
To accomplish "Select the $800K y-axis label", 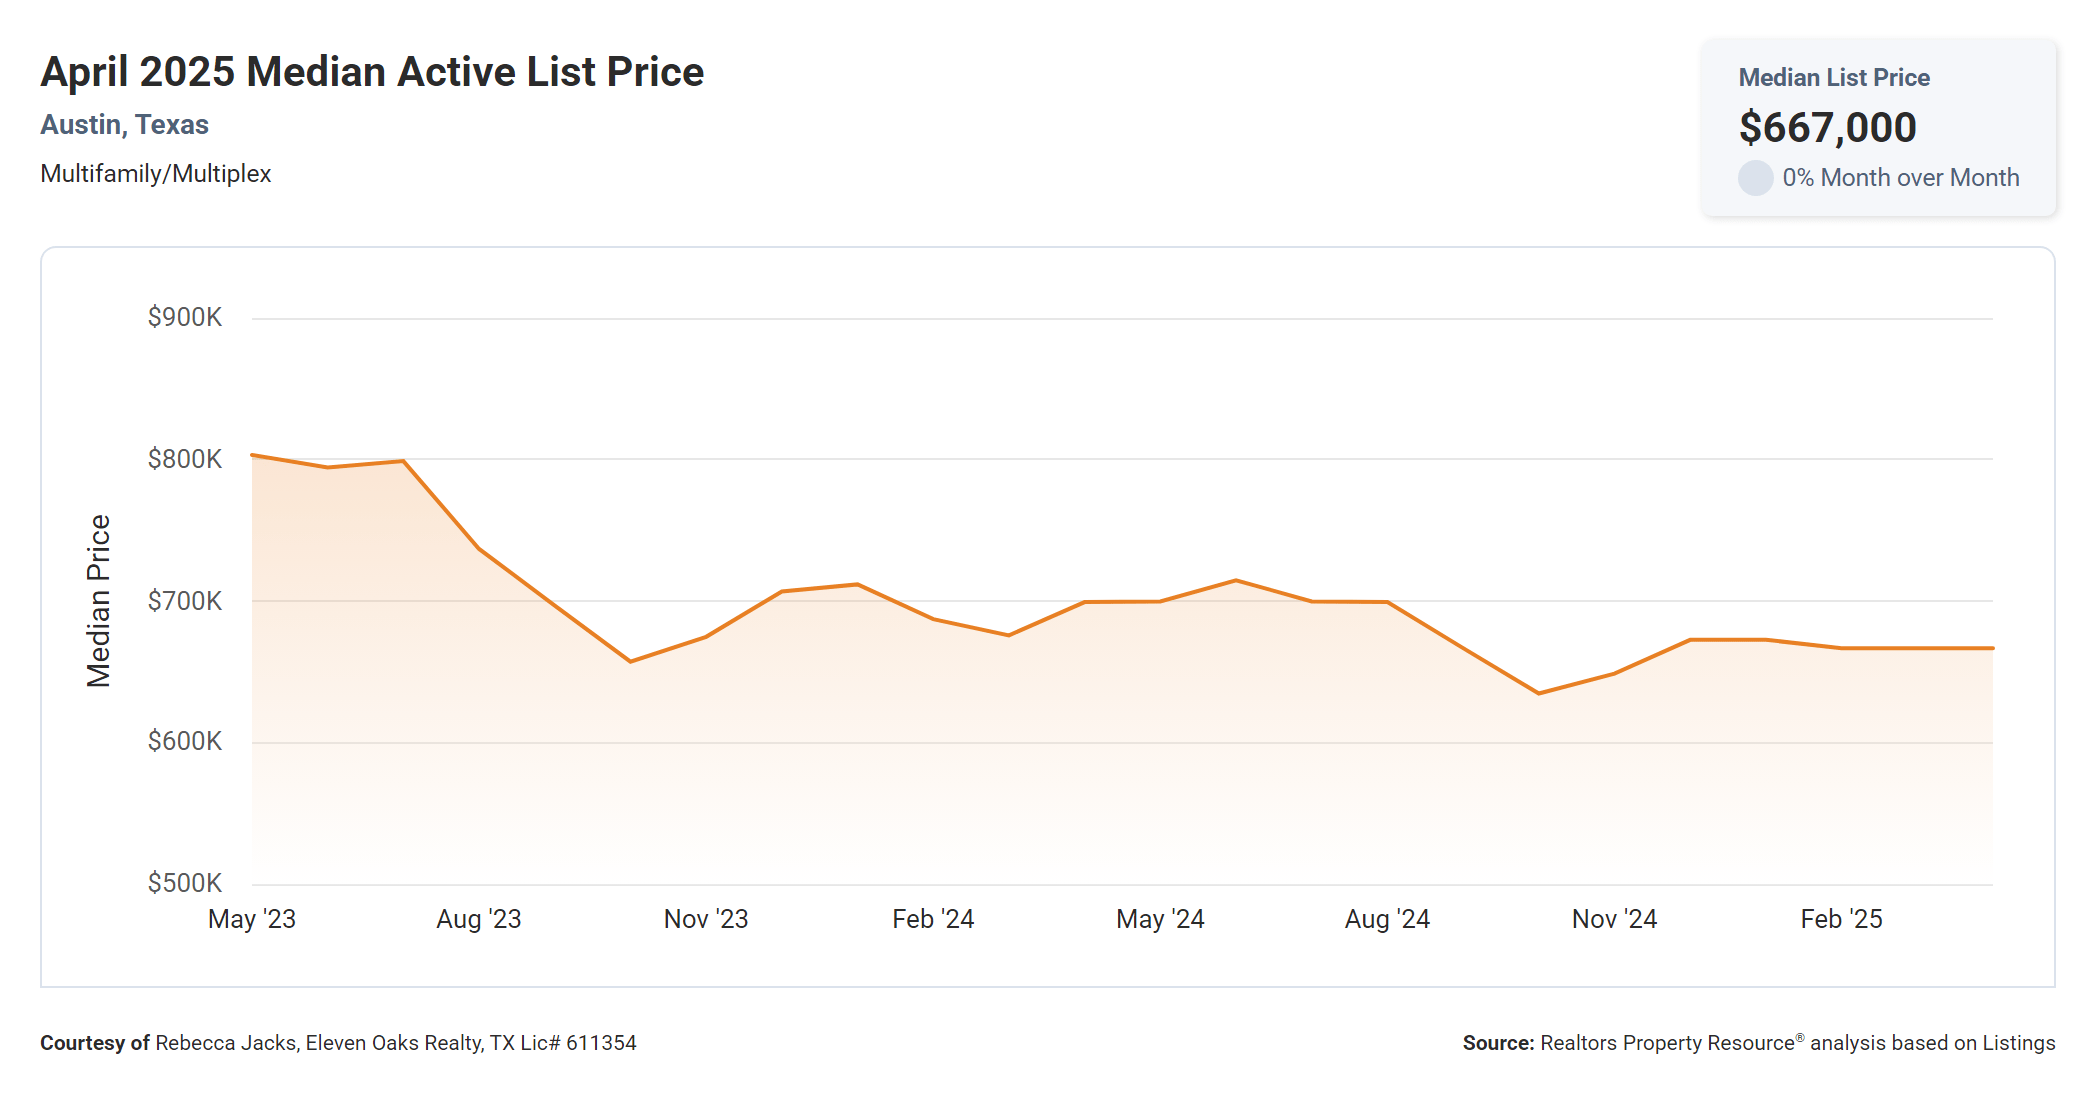I will pyautogui.click(x=185, y=459).
